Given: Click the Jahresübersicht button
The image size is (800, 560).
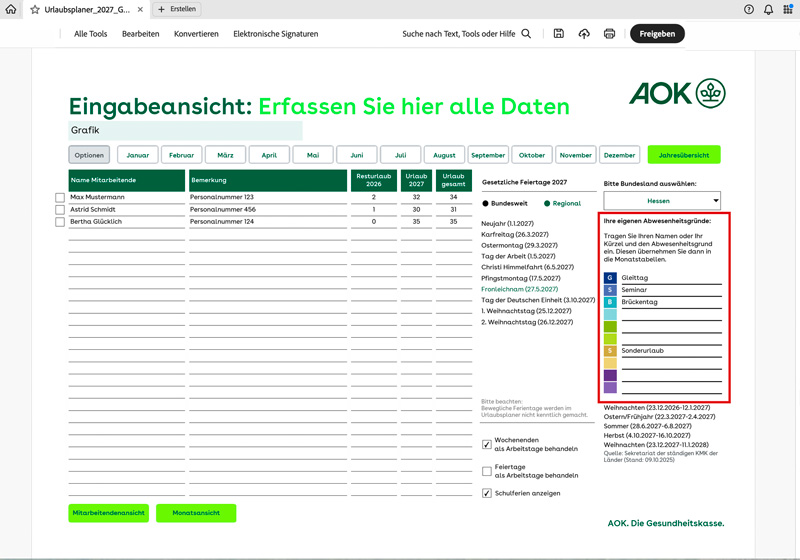Looking at the screenshot, I should pos(683,155).
